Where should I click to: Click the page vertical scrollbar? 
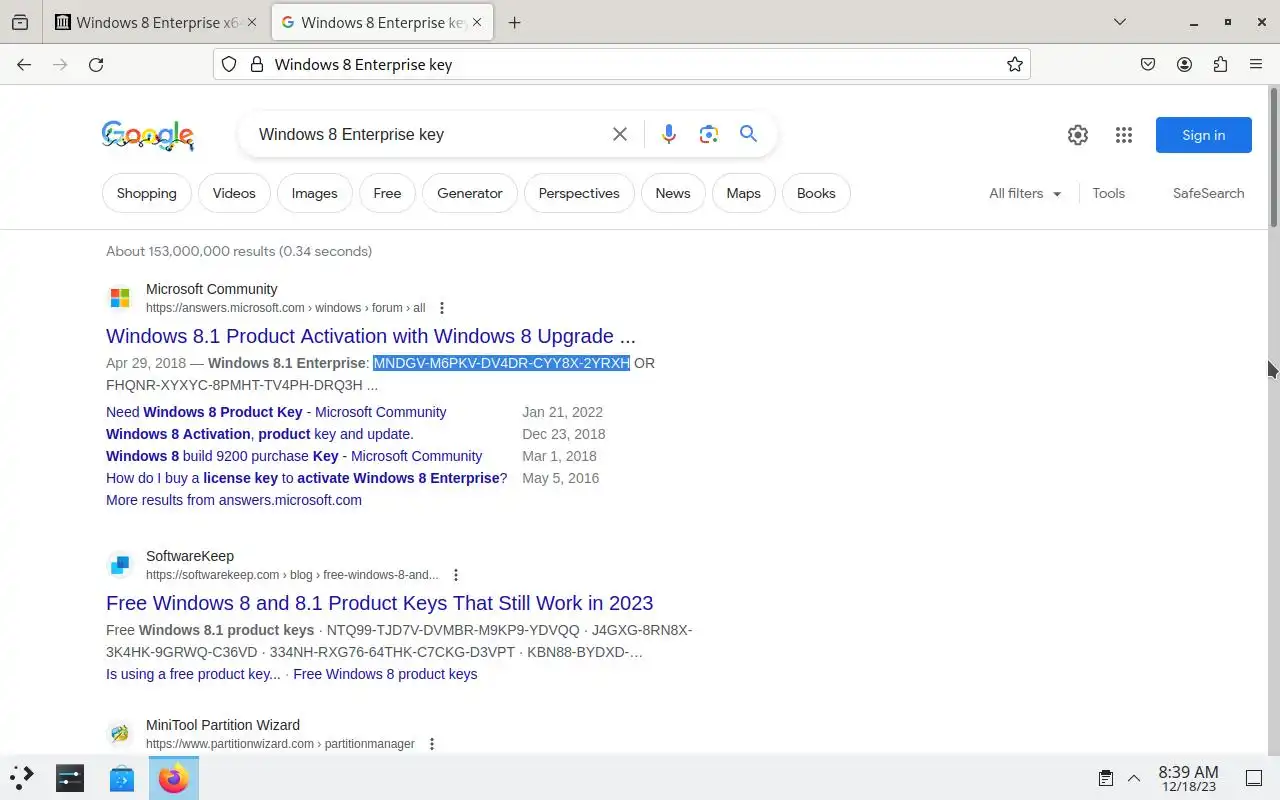point(1274,156)
